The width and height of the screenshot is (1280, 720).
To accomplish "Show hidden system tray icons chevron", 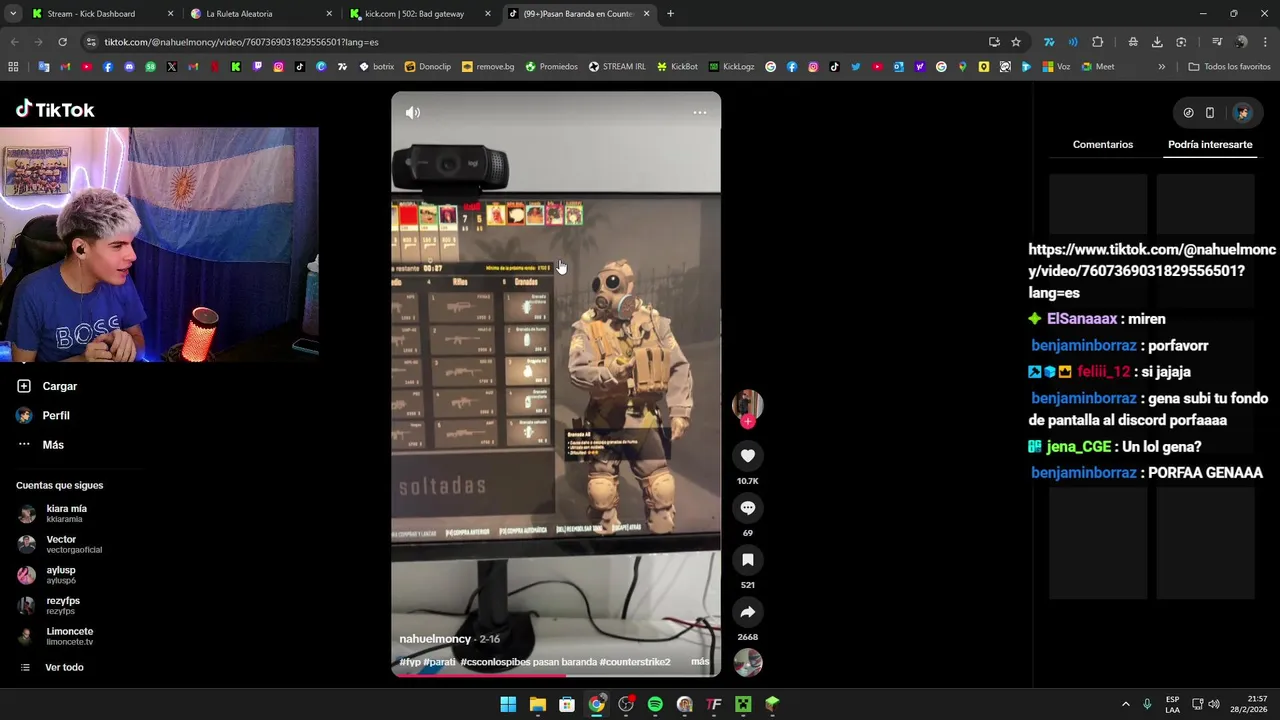I will [1125, 704].
